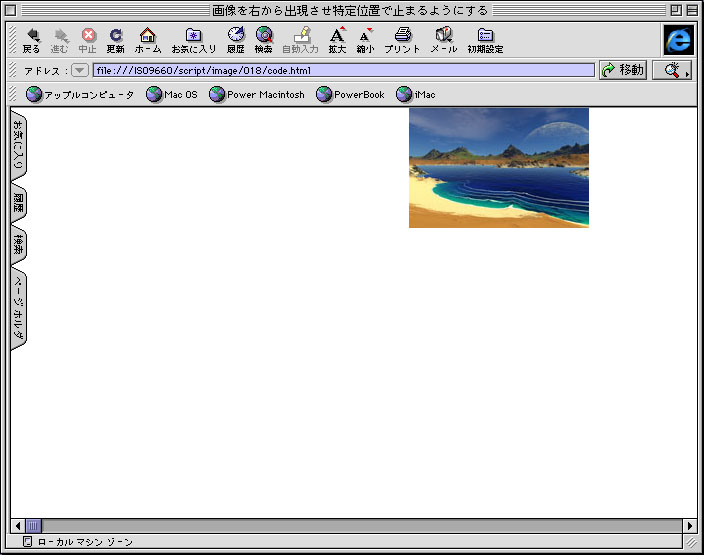The height and width of the screenshot is (555, 704).
Task: Click the AutoFill (自動入力) toolbar icon
Action: pos(300,40)
